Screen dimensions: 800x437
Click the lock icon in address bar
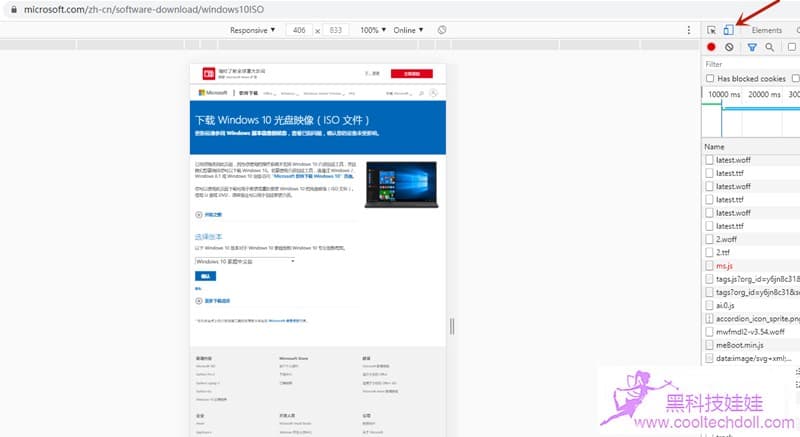coord(14,9)
